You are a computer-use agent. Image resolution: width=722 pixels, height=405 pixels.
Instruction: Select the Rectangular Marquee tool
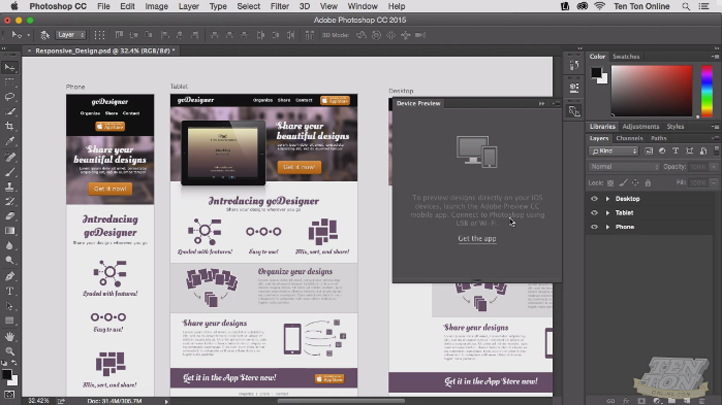pyautogui.click(x=10, y=82)
